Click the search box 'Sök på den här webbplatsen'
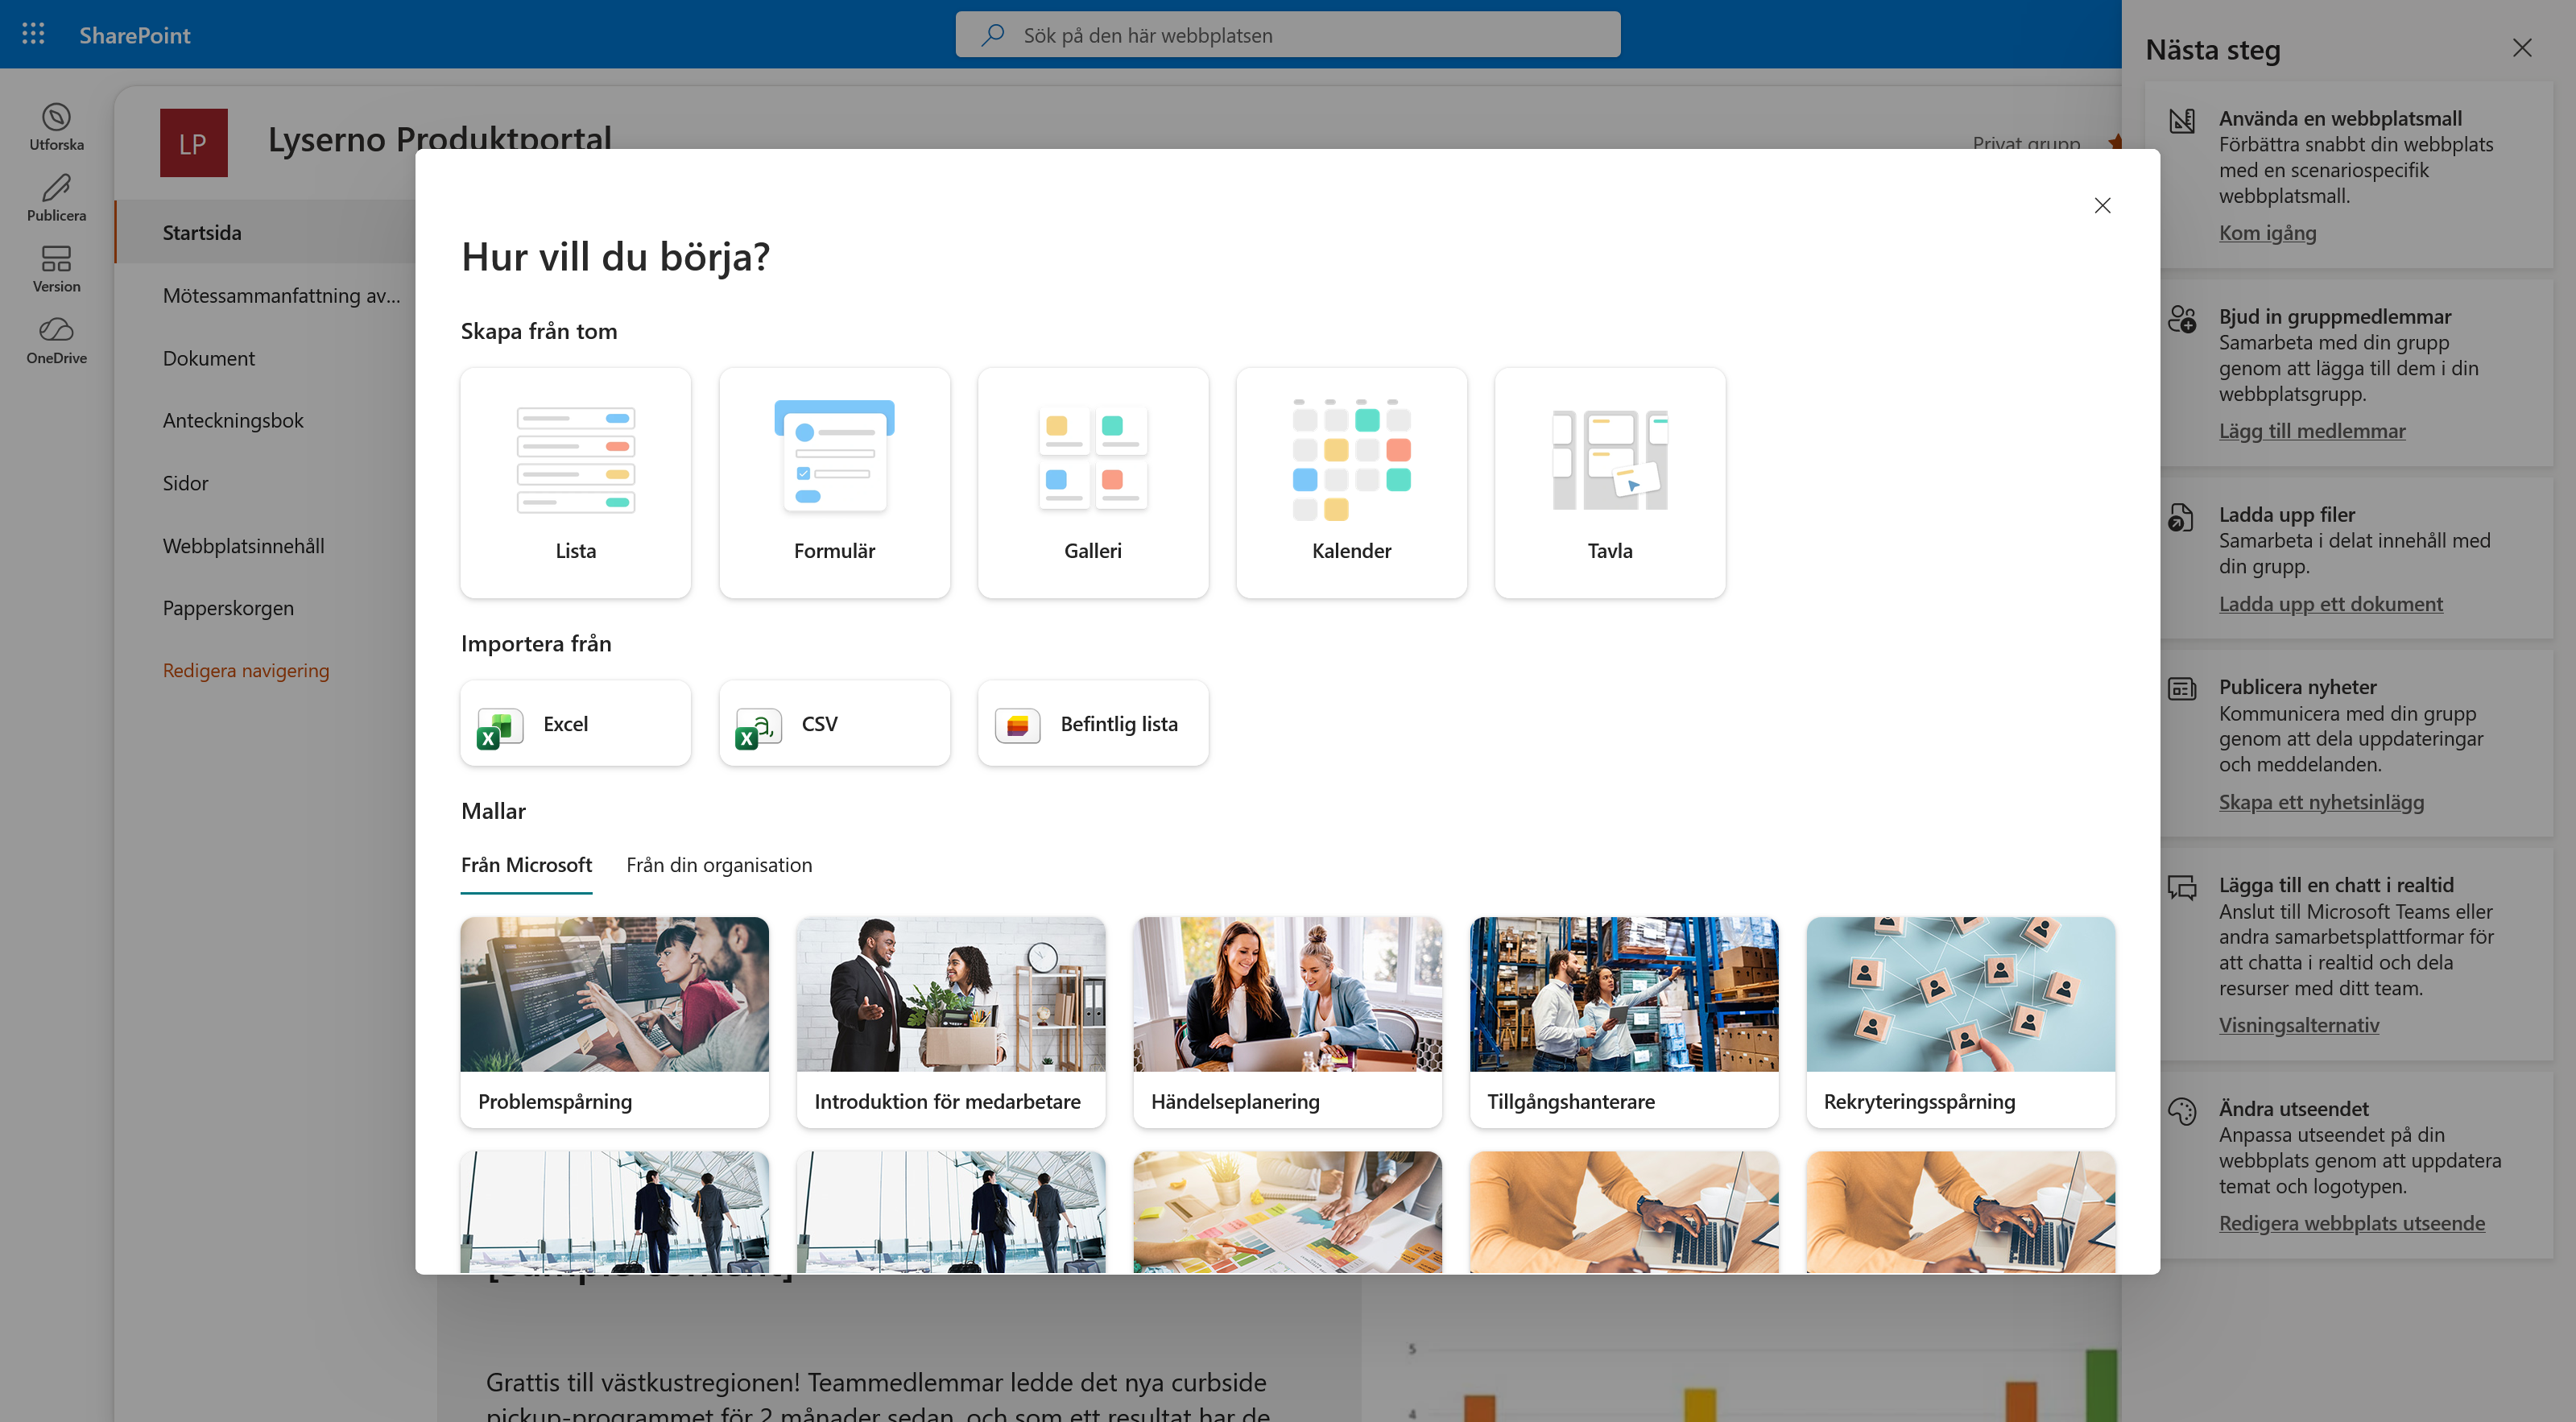2576x1422 pixels. tap(1287, 35)
